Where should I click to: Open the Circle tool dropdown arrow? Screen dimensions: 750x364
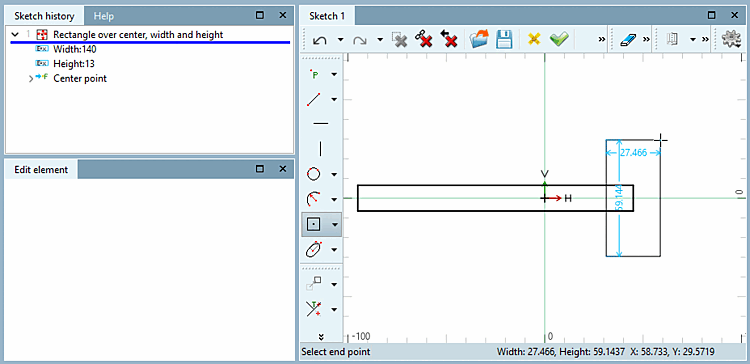pos(334,175)
